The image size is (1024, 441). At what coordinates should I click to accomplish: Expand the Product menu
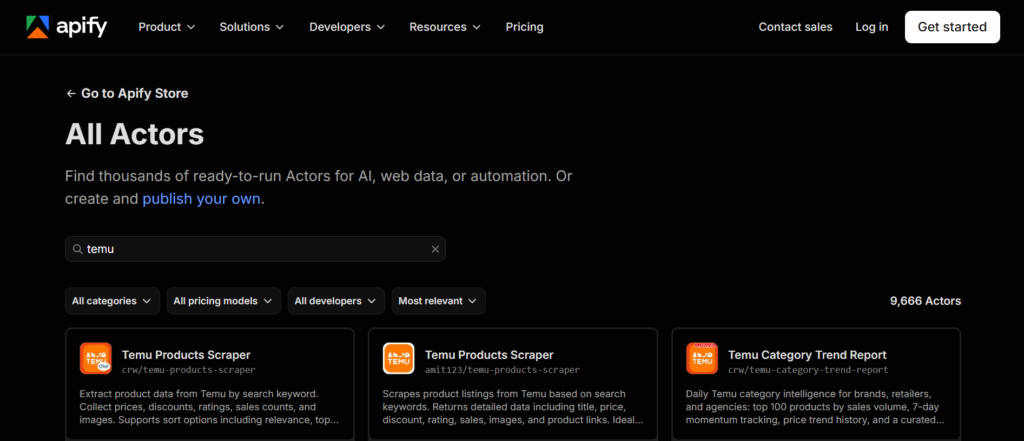167,27
